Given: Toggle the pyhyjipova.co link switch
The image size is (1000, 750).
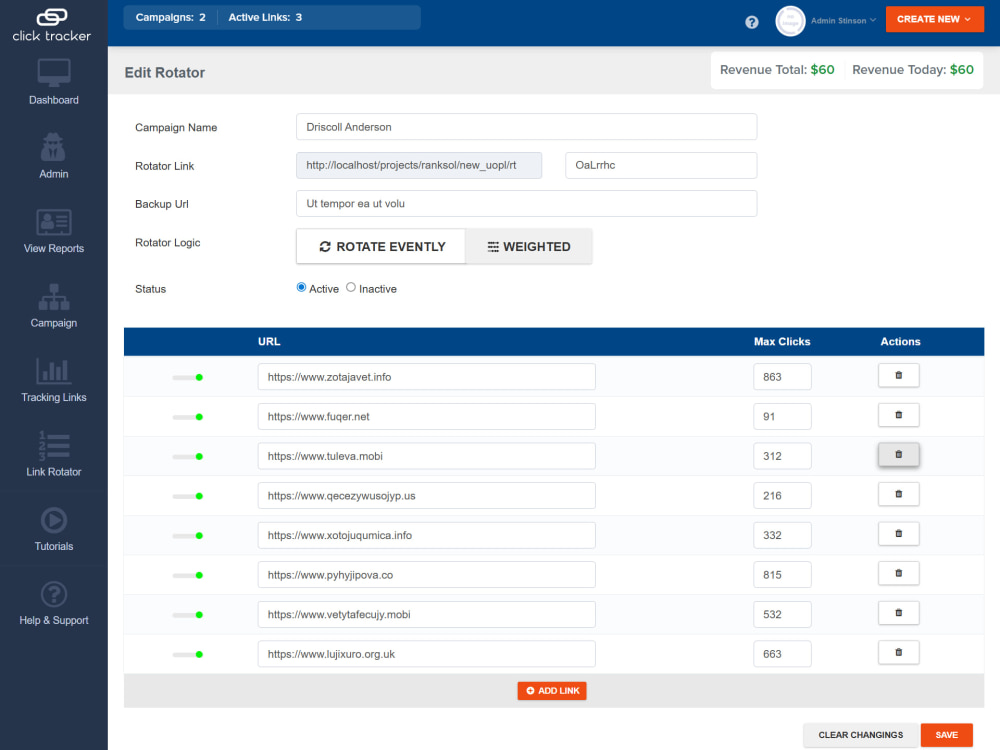Looking at the screenshot, I should coord(188,575).
